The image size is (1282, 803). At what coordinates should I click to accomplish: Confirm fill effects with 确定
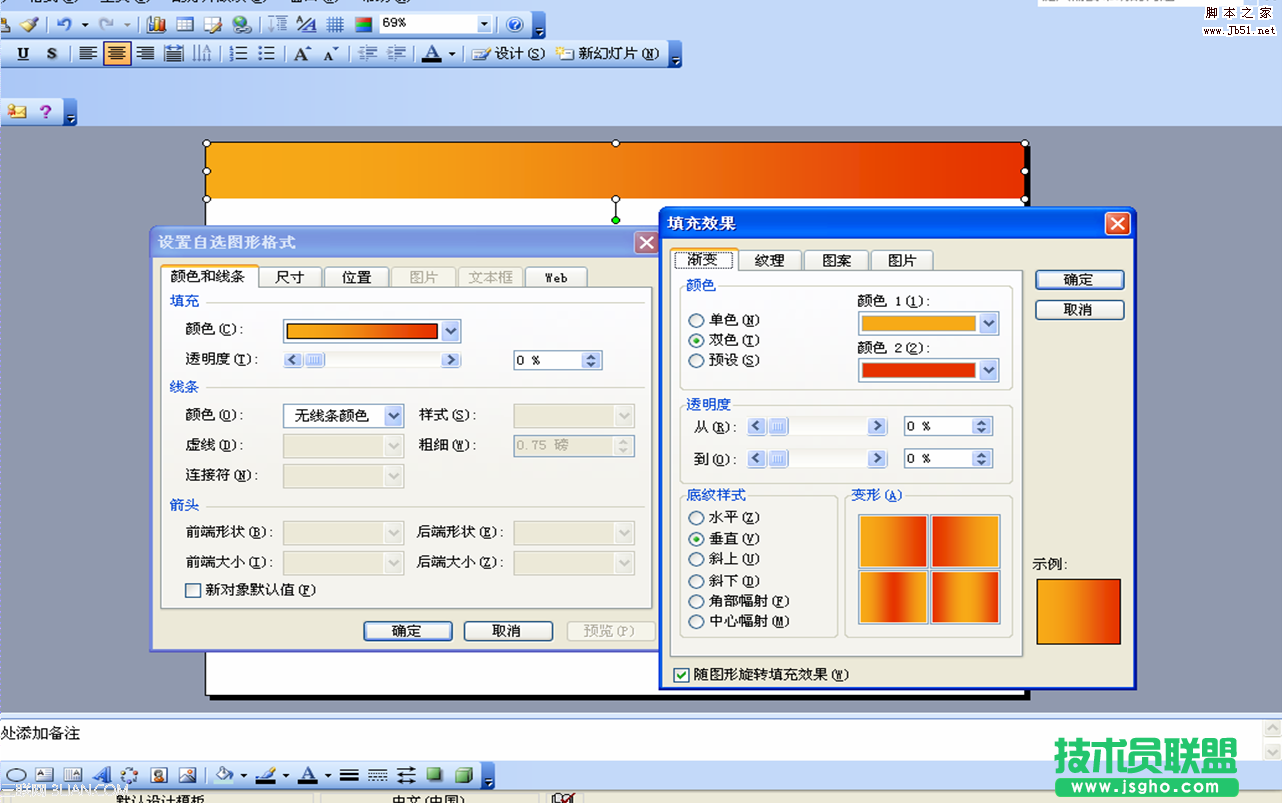coord(1079,280)
